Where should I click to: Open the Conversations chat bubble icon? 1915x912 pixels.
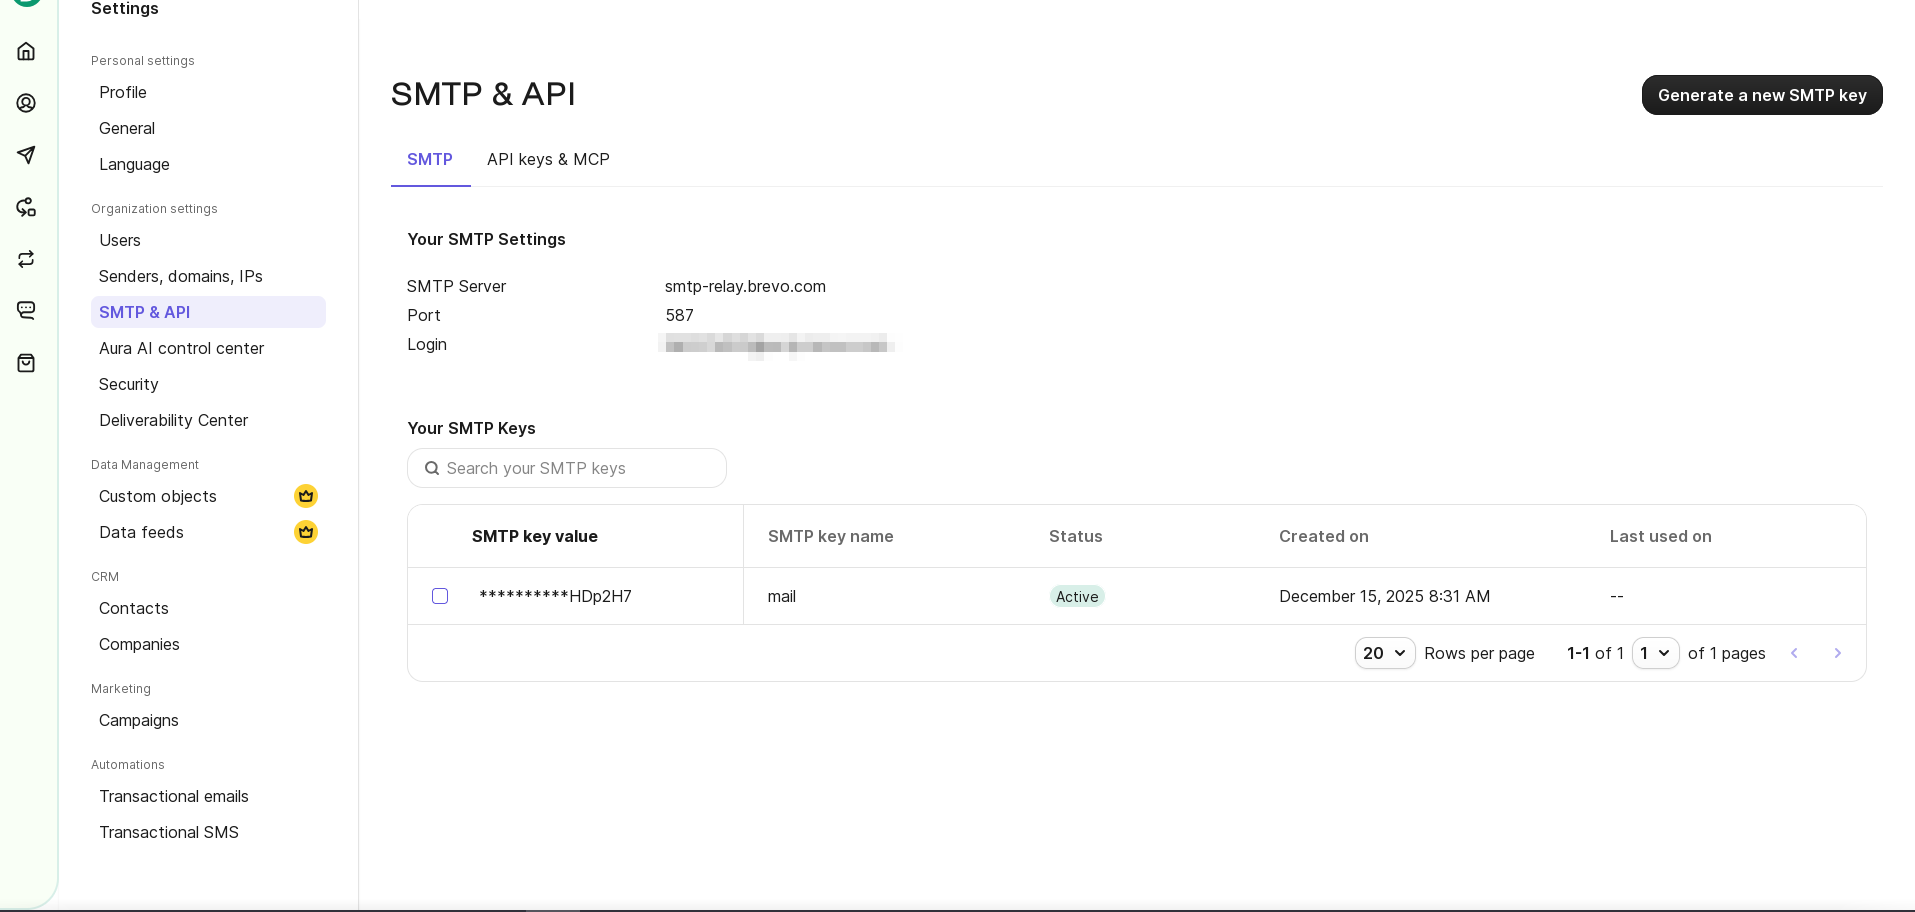(x=26, y=311)
